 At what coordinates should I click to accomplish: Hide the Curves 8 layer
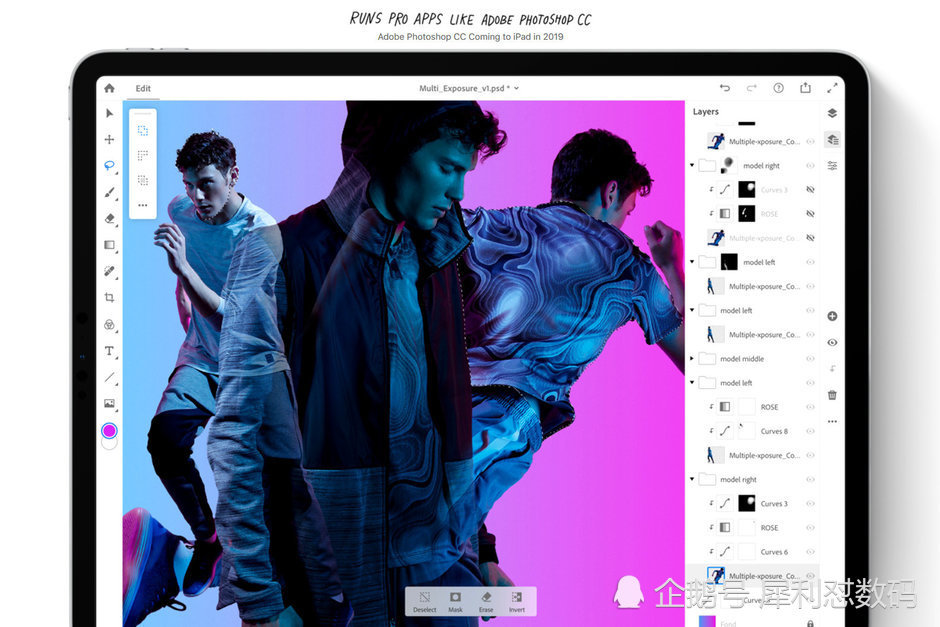pyautogui.click(x=810, y=431)
